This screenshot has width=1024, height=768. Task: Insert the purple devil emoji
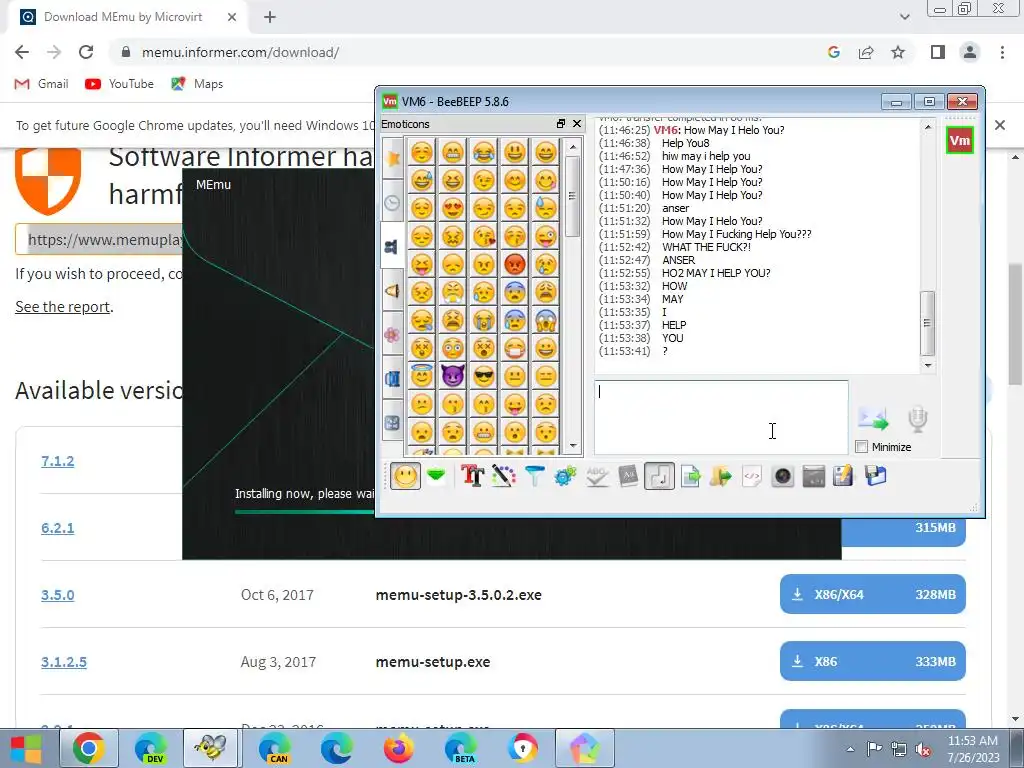[x=453, y=376]
